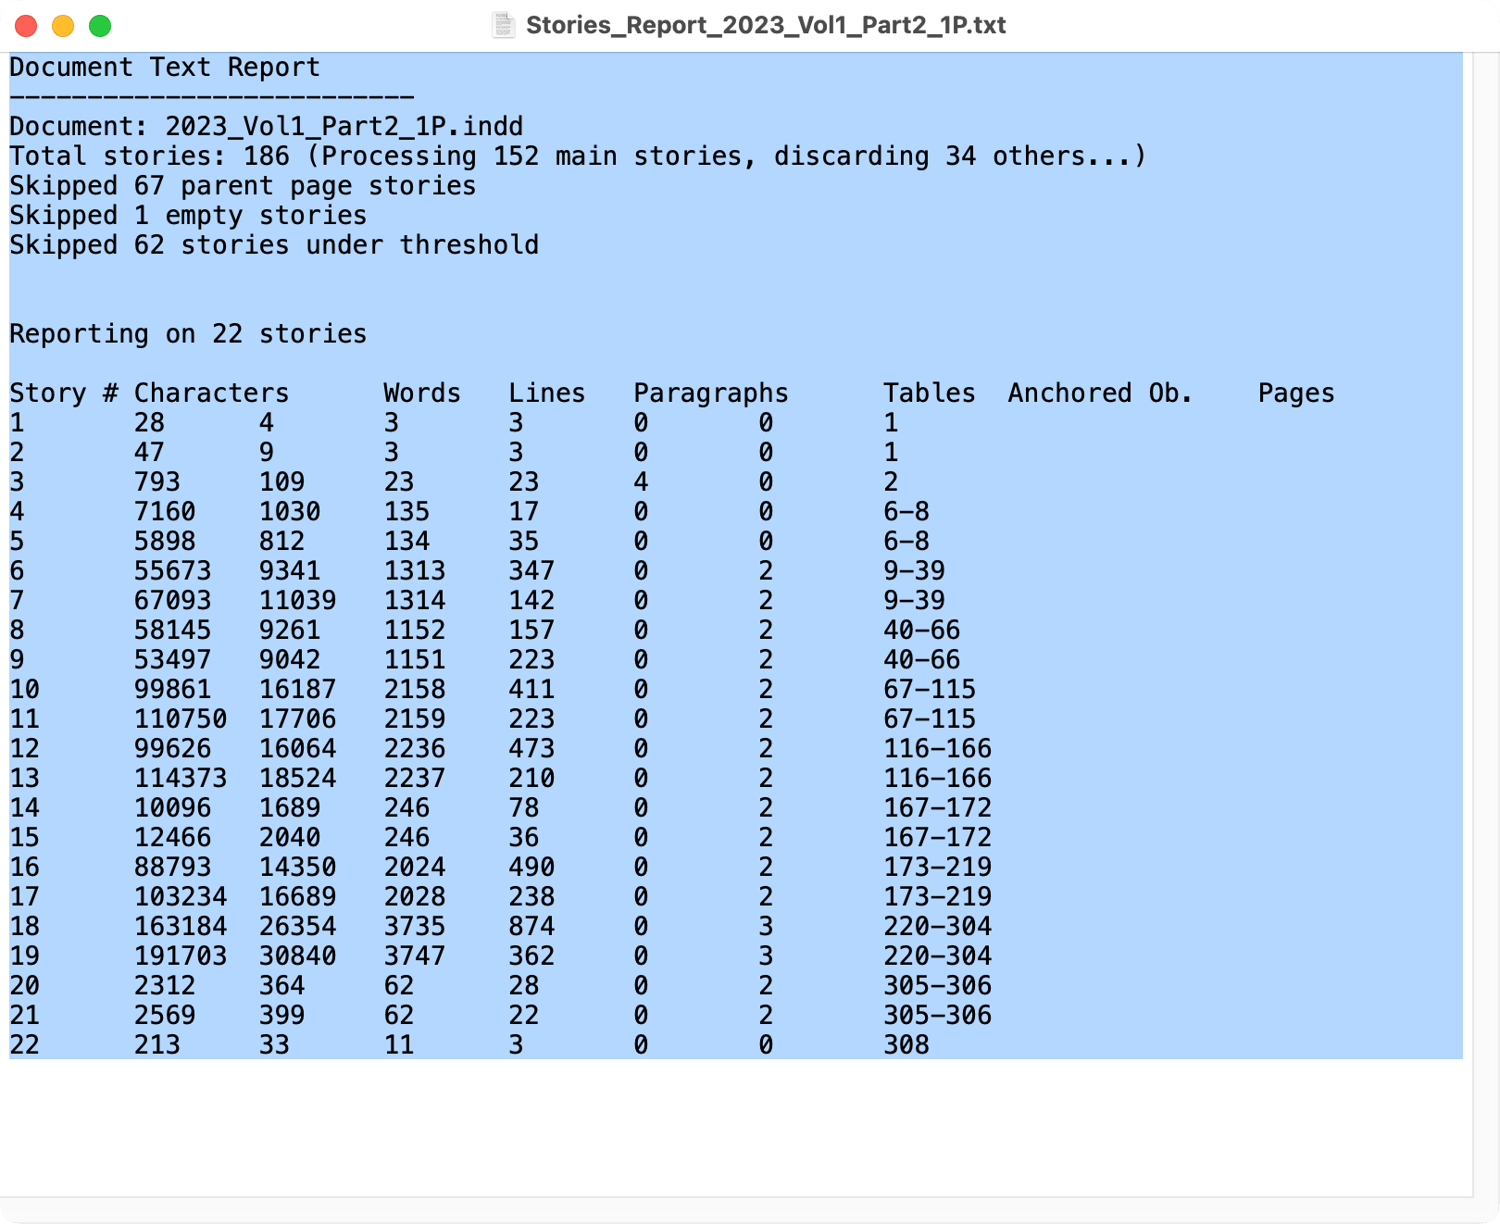This screenshot has width=1500, height=1224.
Task: Click the page value "308" in story 22
Action: [x=906, y=1045]
